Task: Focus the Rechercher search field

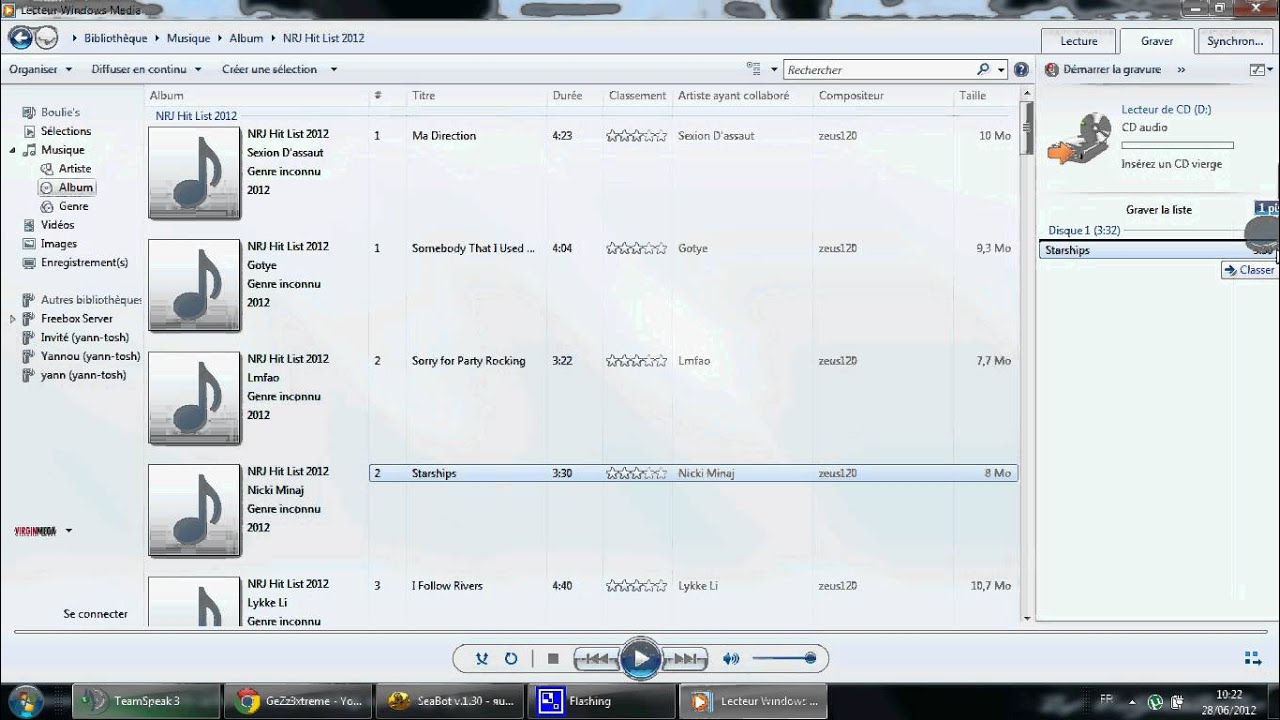Action: [x=880, y=69]
